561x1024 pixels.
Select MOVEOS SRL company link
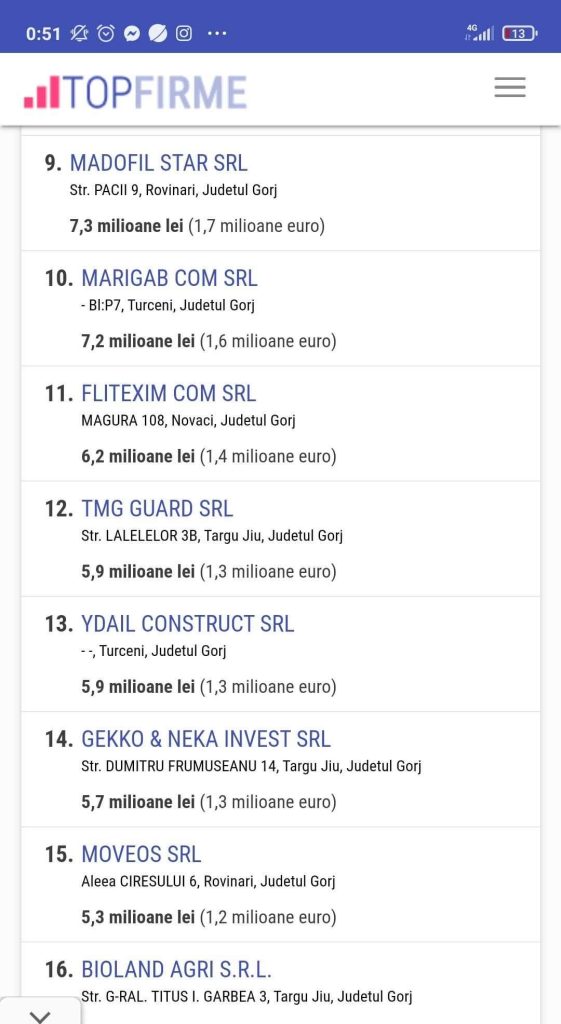[x=141, y=854]
